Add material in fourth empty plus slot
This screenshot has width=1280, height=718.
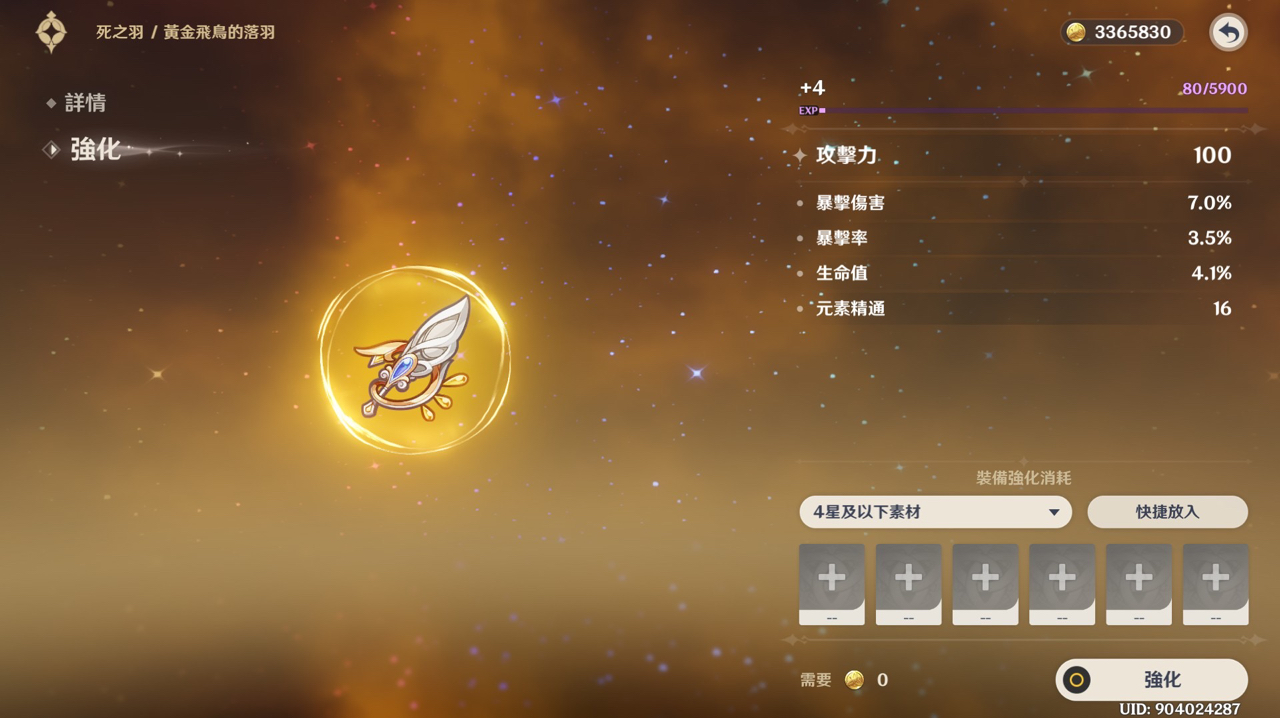click(1062, 584)
